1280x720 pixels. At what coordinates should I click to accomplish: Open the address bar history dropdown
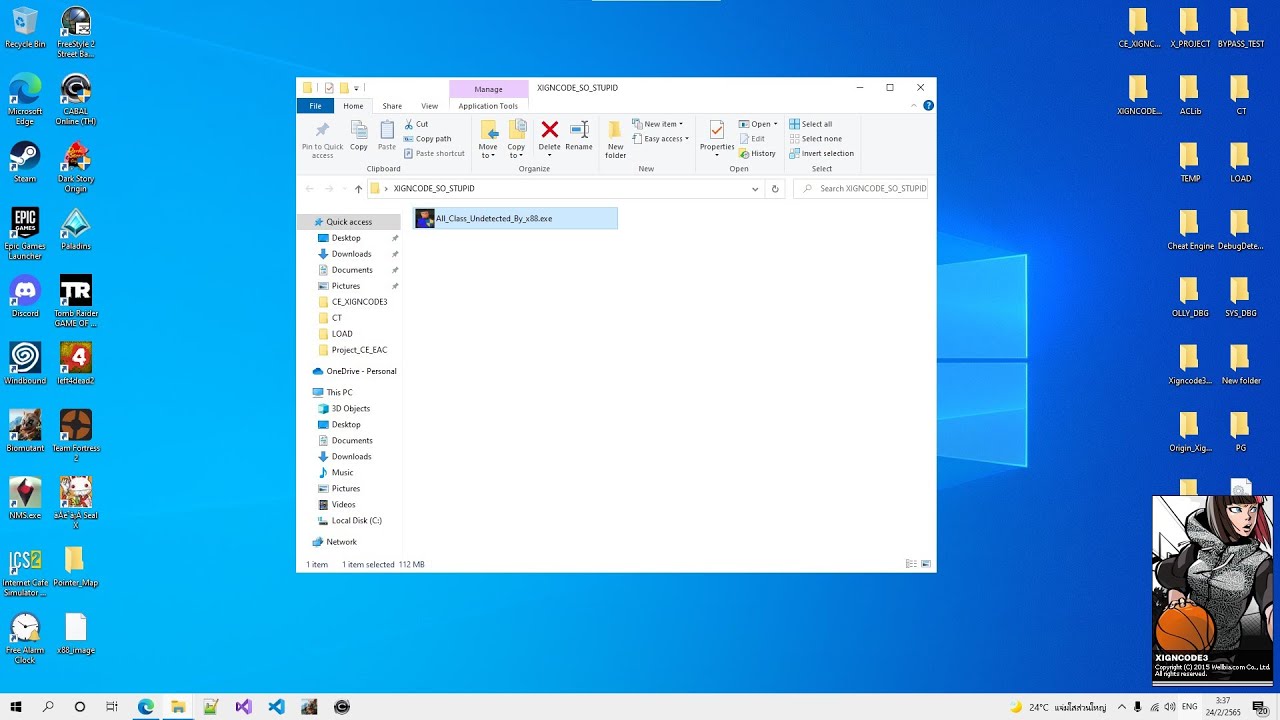tap(755, 188)
